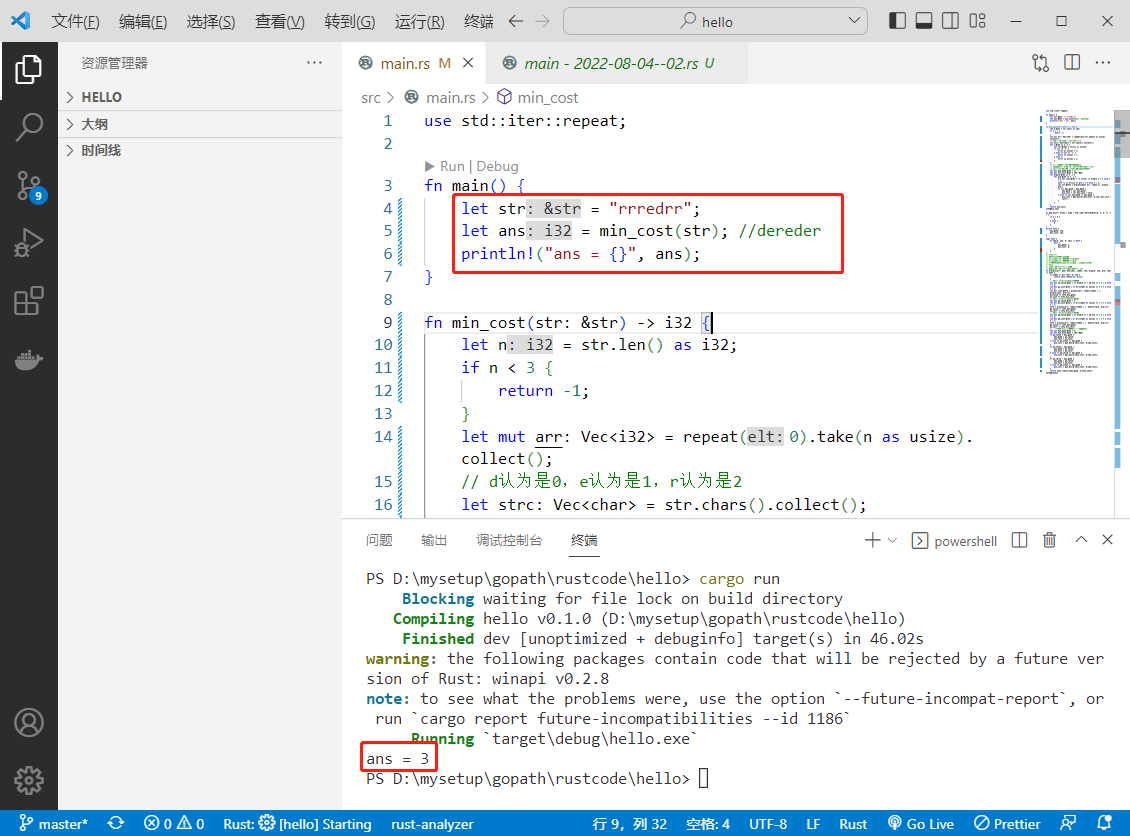Click the rust-analyzer status item
Screen dimensions: 1130x836
pos(432,824)
